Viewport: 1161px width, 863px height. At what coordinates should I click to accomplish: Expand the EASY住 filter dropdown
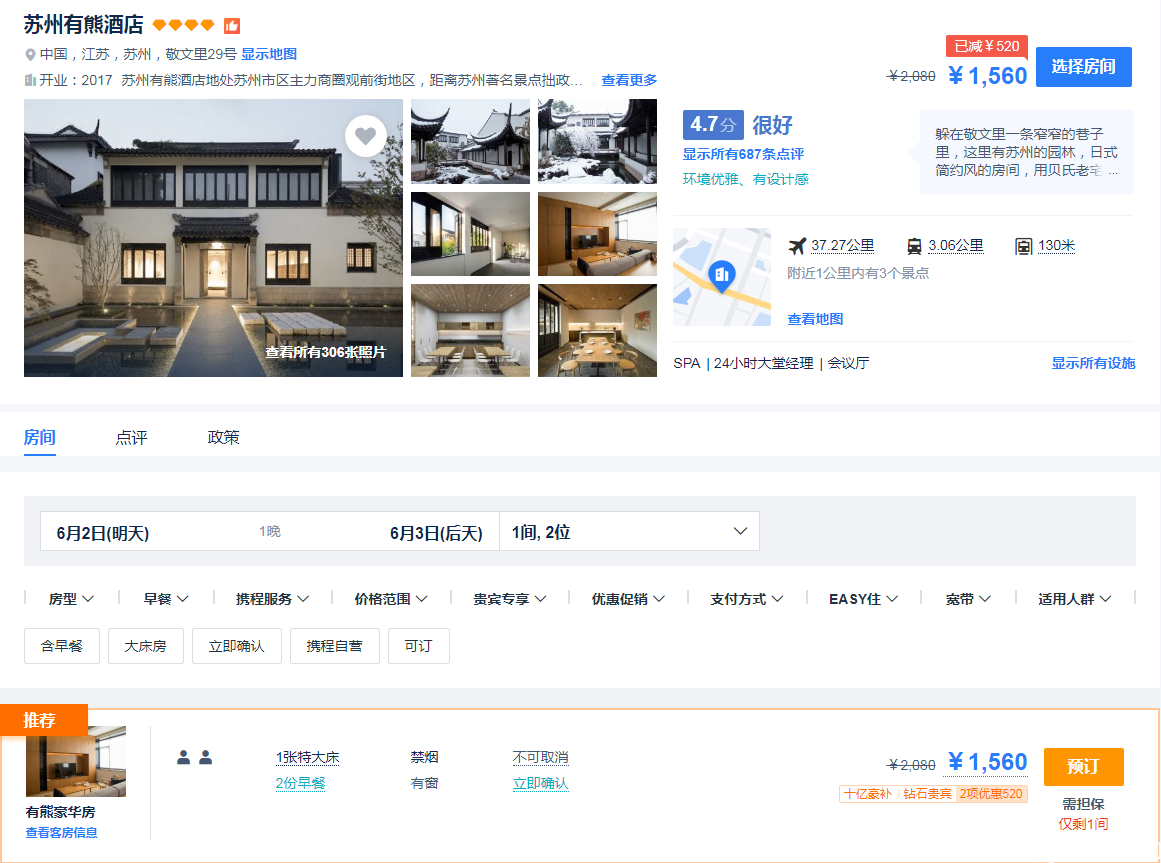click(863, 599)
